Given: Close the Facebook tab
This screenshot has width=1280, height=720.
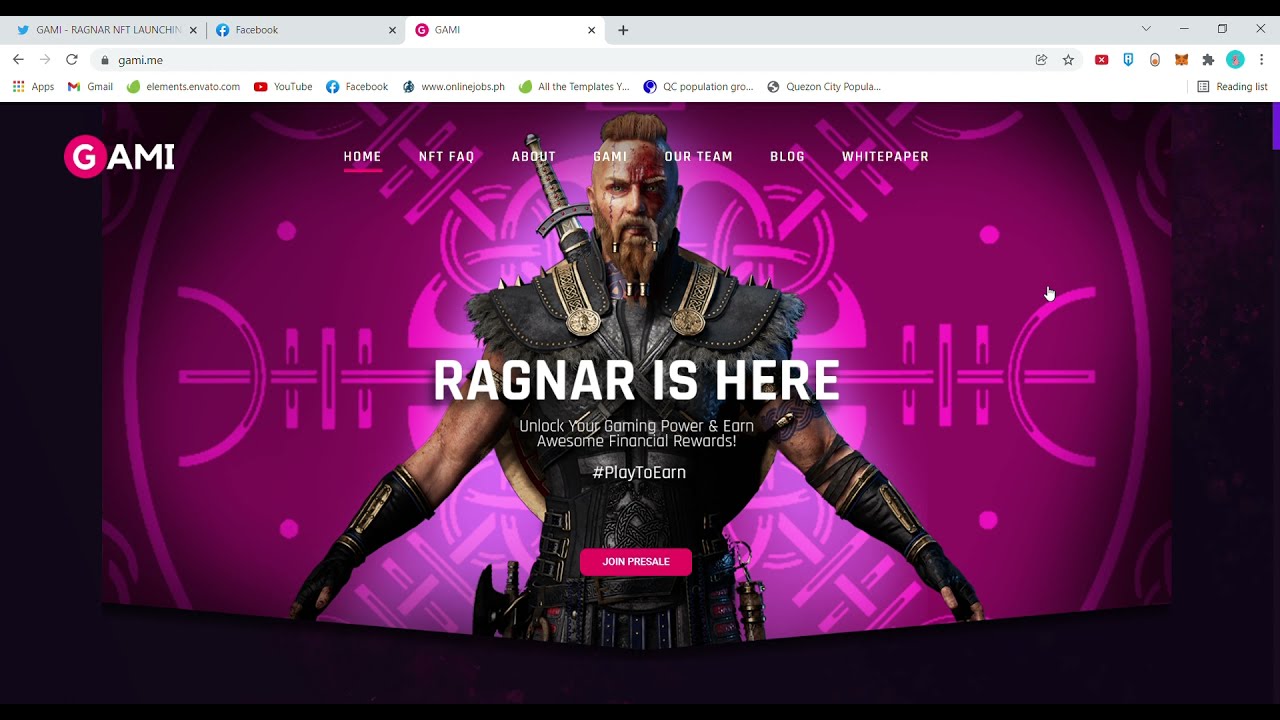Looking at the screenshot, I should (x=392, y=30).
